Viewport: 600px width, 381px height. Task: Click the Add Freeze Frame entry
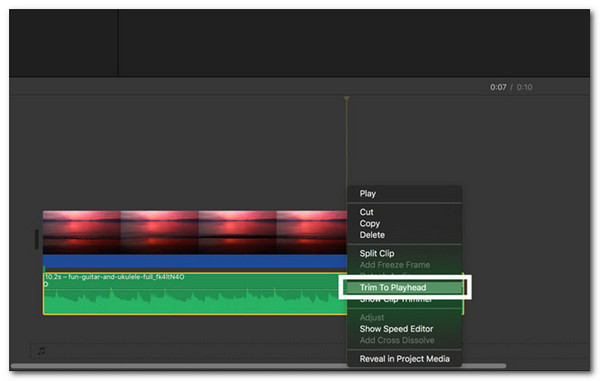pos(395,265)
